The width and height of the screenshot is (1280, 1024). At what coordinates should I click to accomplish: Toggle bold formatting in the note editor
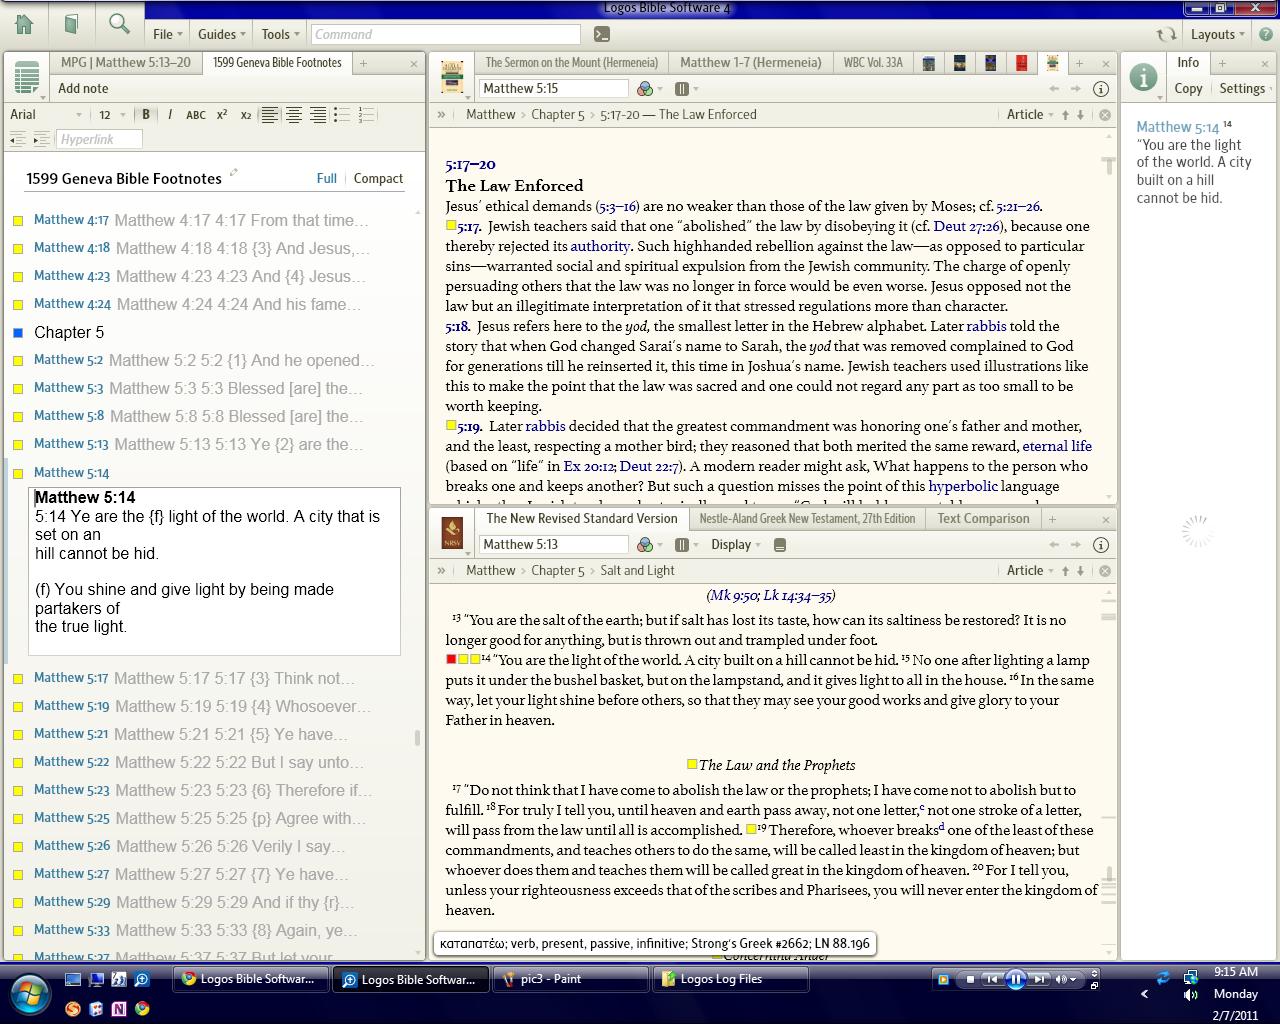pyautogui.click(x=146, y=115)
